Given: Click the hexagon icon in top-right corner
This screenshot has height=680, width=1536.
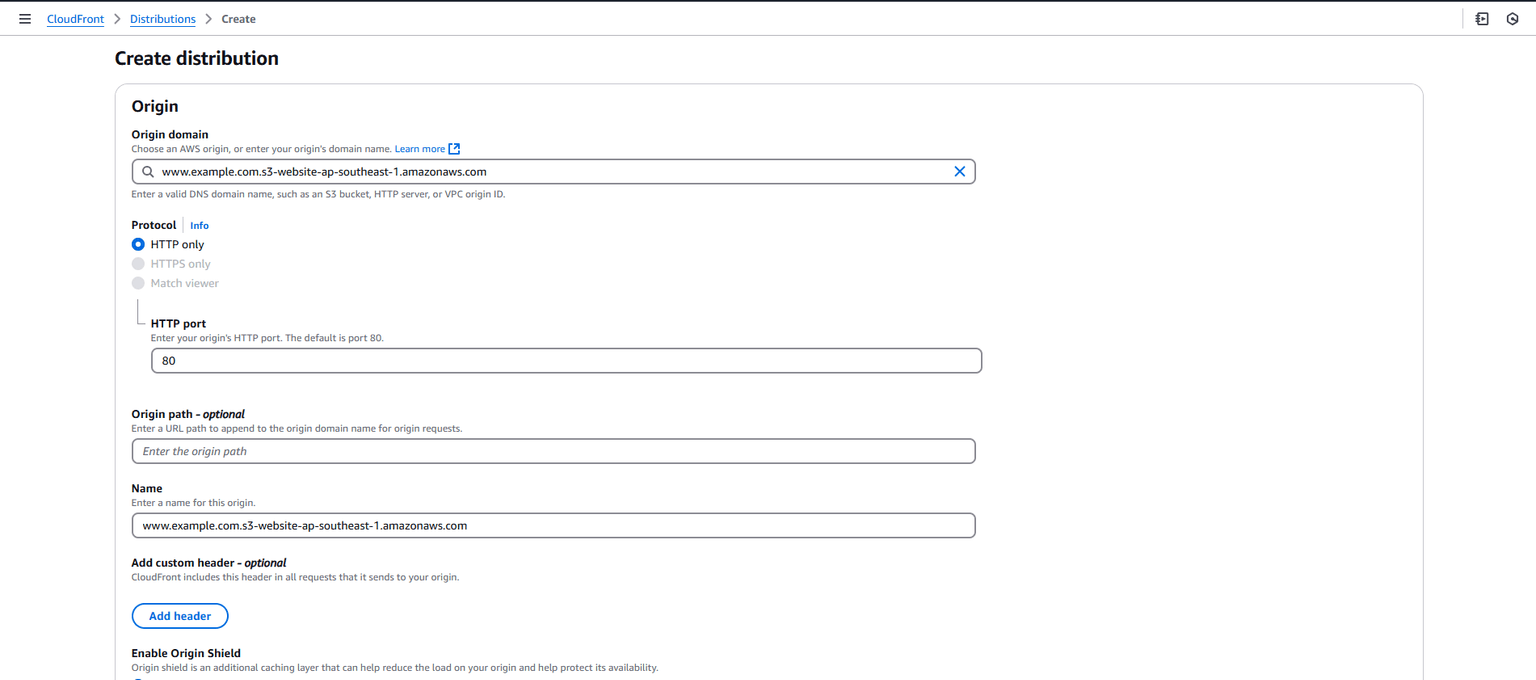Looking at the screenshot, I should (1512, 19).
